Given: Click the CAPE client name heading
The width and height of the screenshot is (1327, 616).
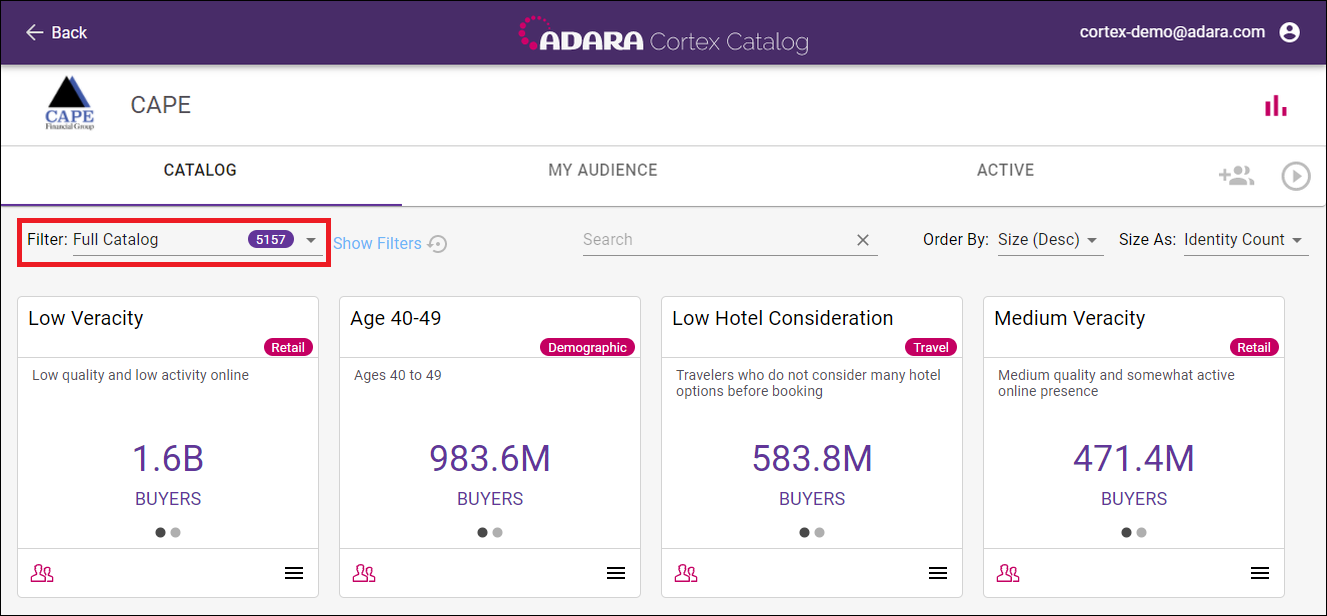Looking at the screenshot, I should 161,105.
